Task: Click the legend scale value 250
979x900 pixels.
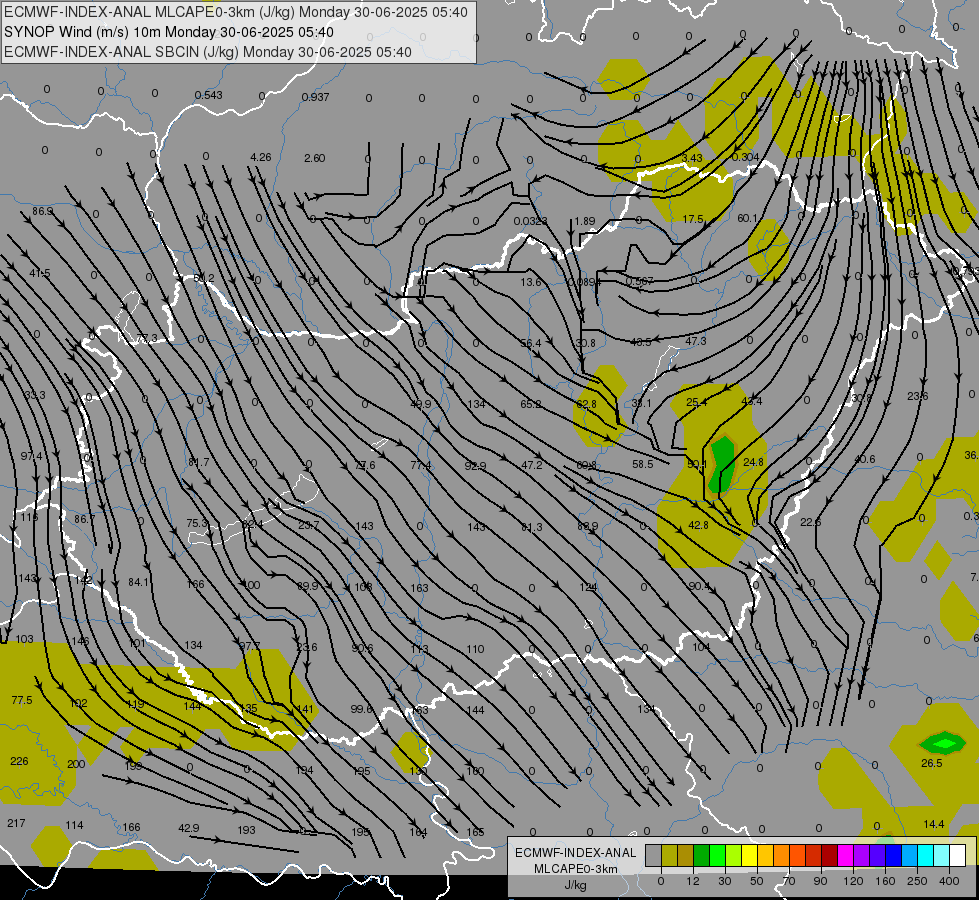Action: coord(917,881)
